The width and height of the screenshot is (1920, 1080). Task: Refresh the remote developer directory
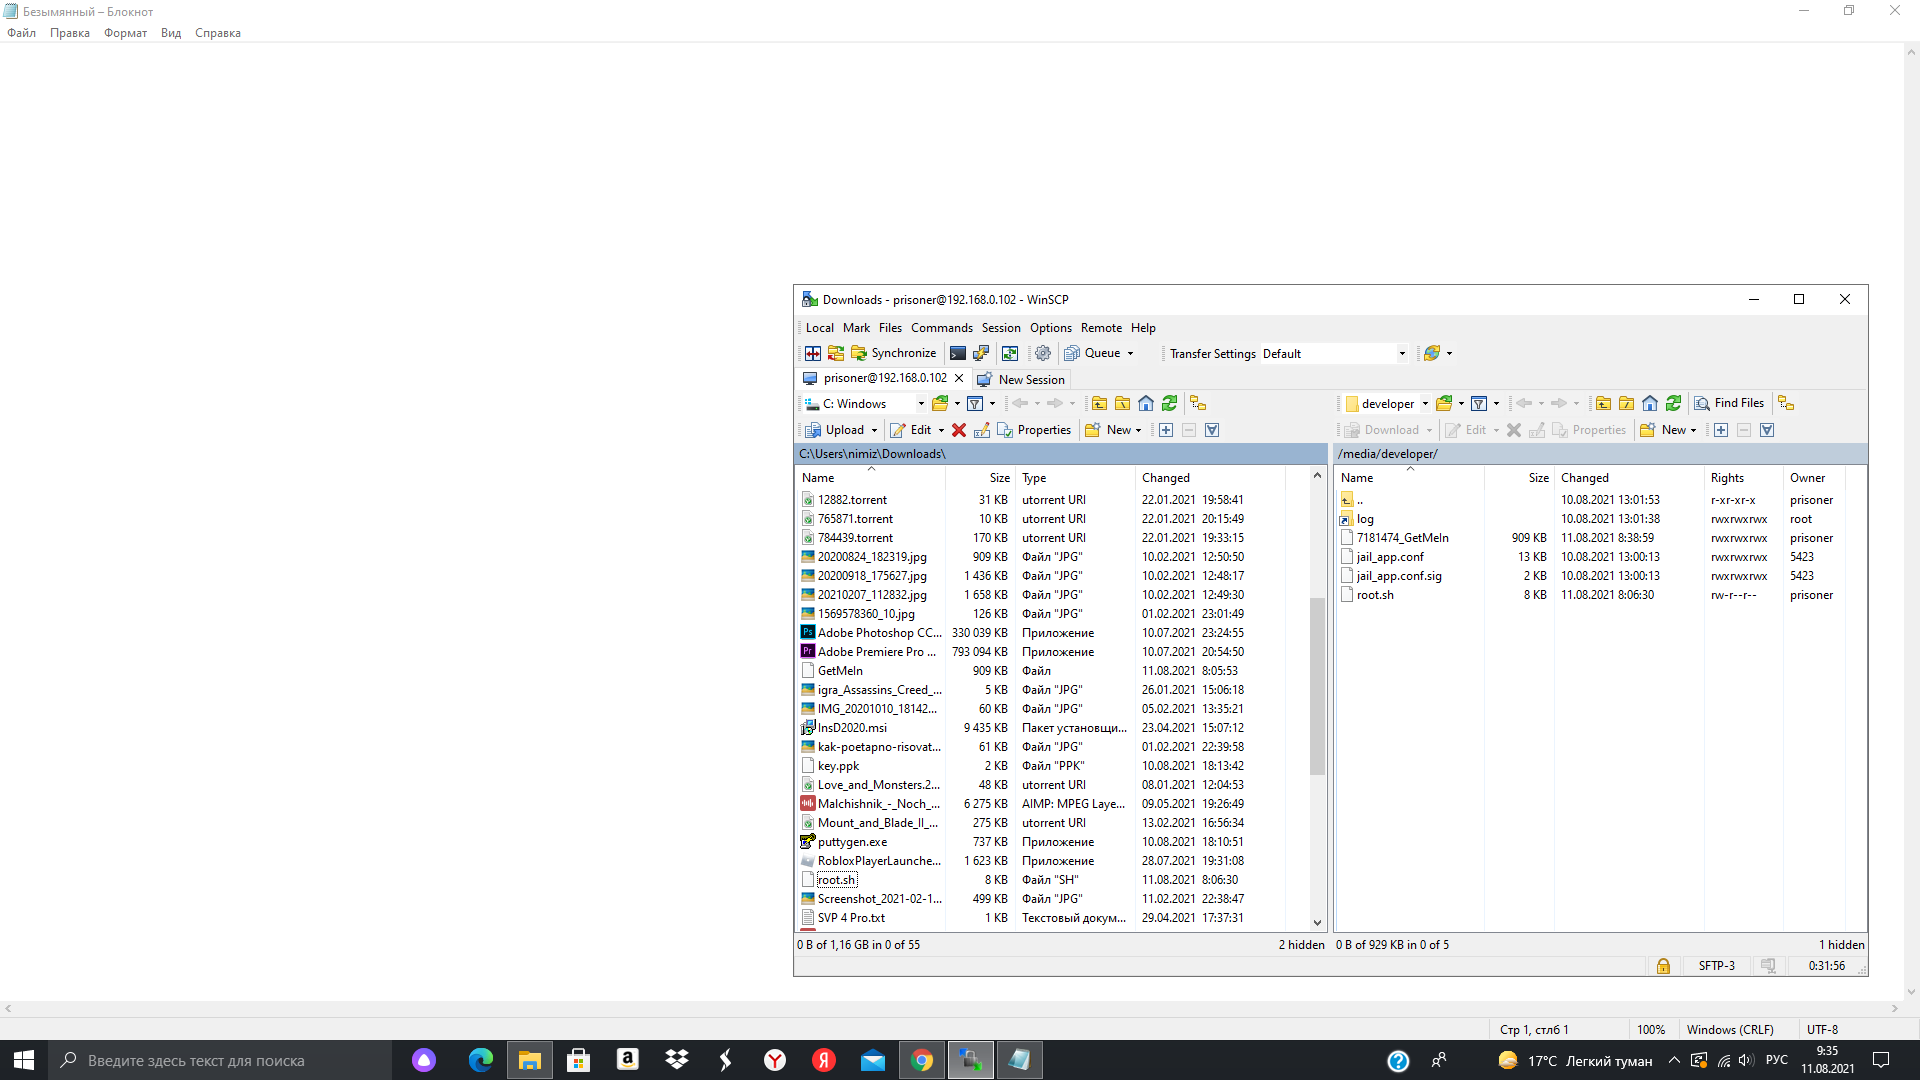[x=1673, y=403]
